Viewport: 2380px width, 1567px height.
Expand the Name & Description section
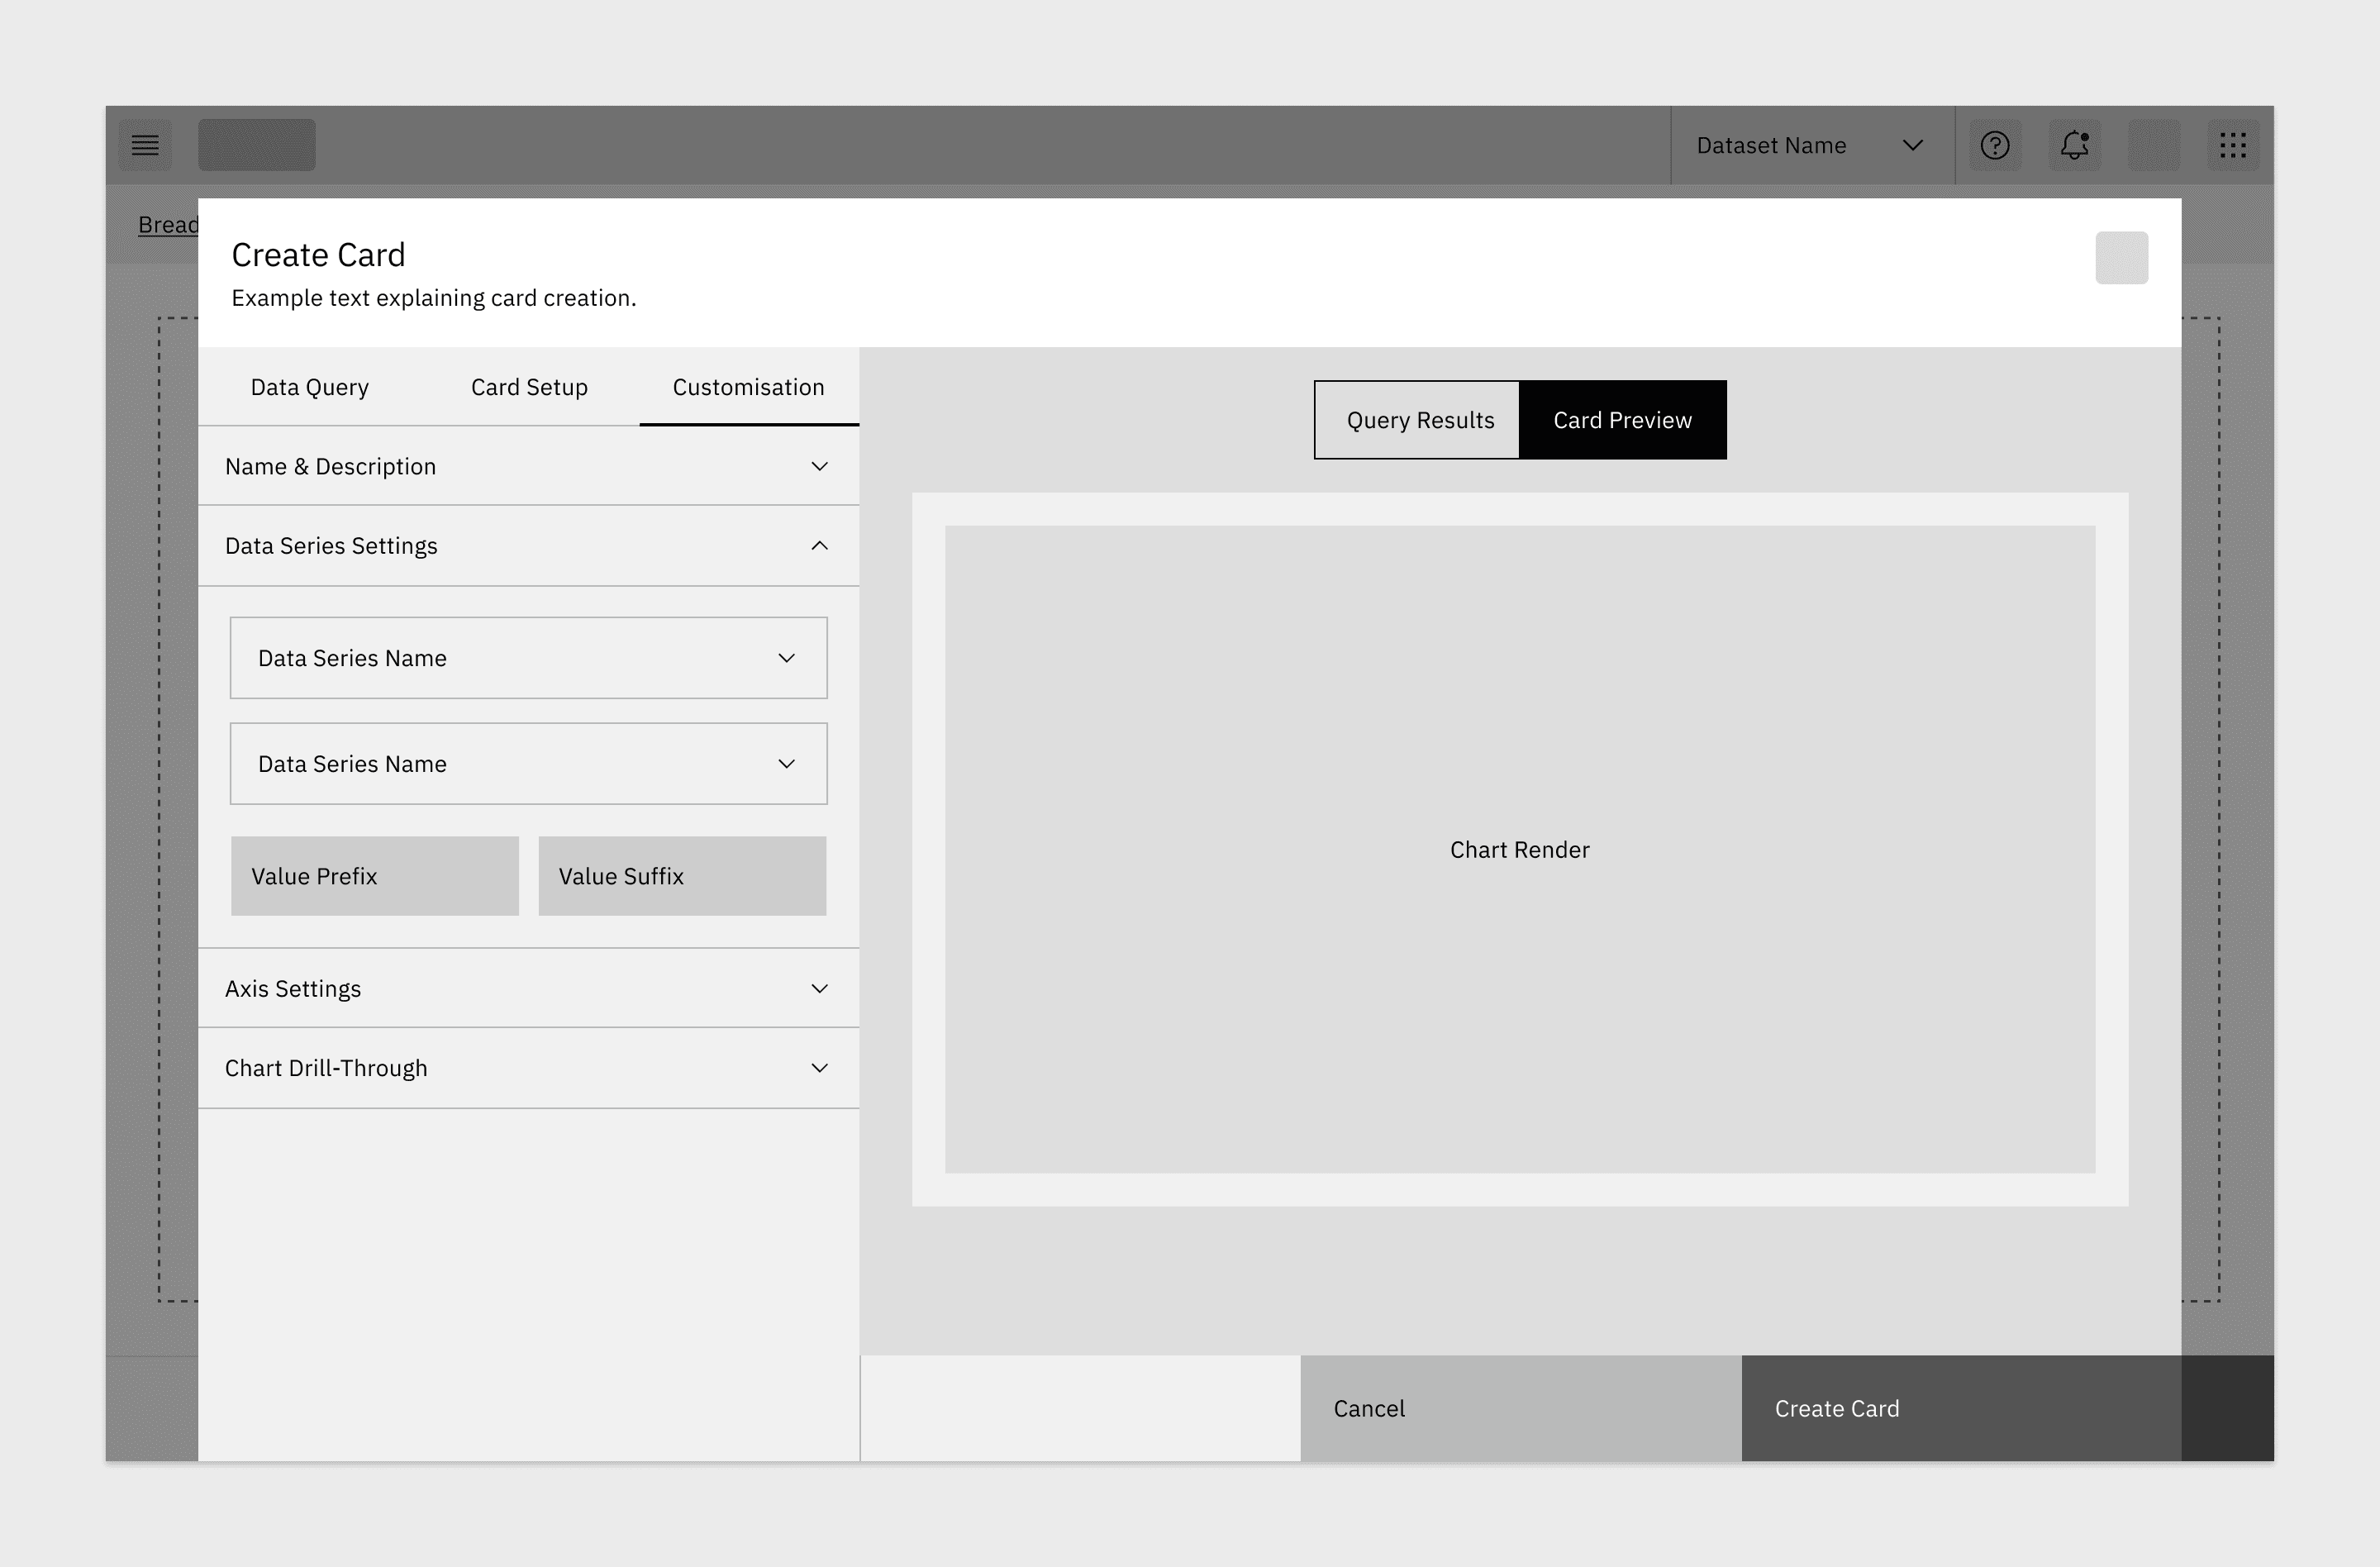tap(528, 466)
